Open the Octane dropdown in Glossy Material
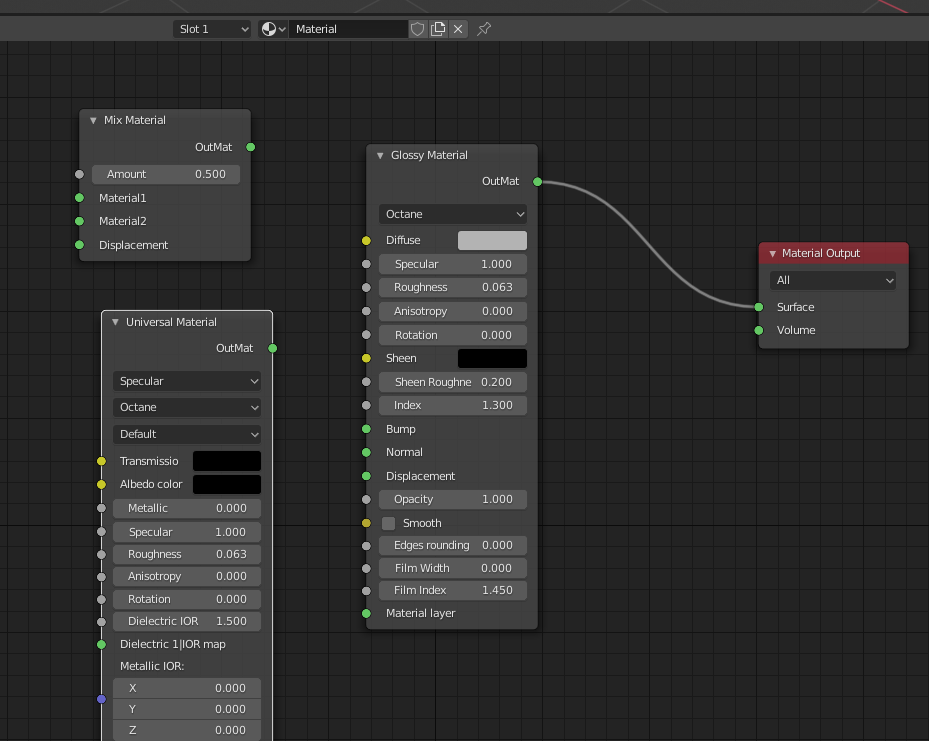 coord(453,214)
